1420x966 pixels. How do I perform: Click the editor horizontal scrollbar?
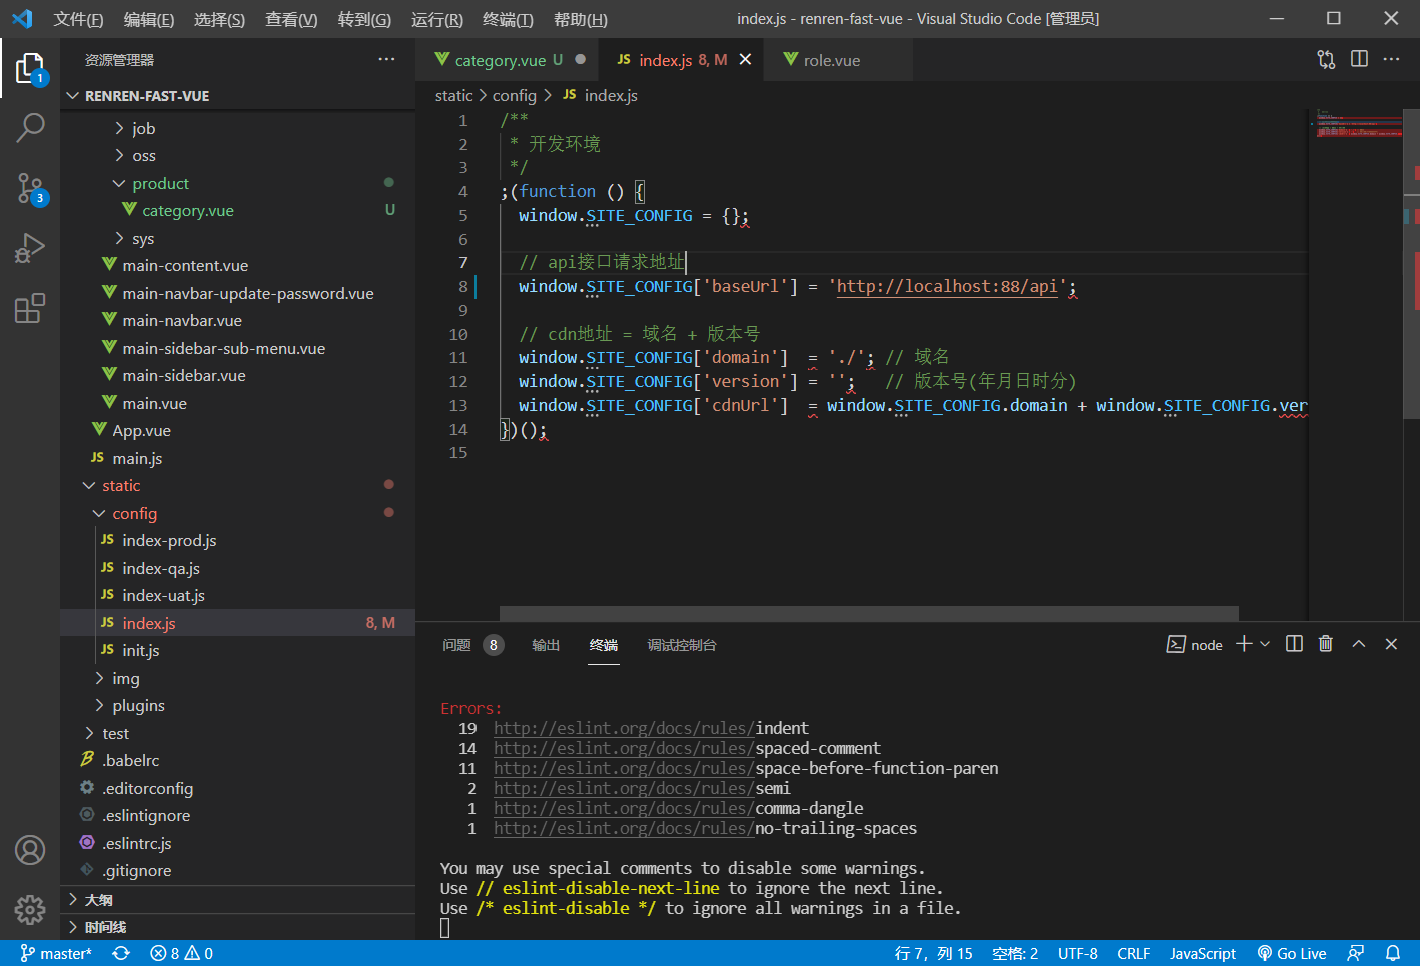(x=868, y=613)
